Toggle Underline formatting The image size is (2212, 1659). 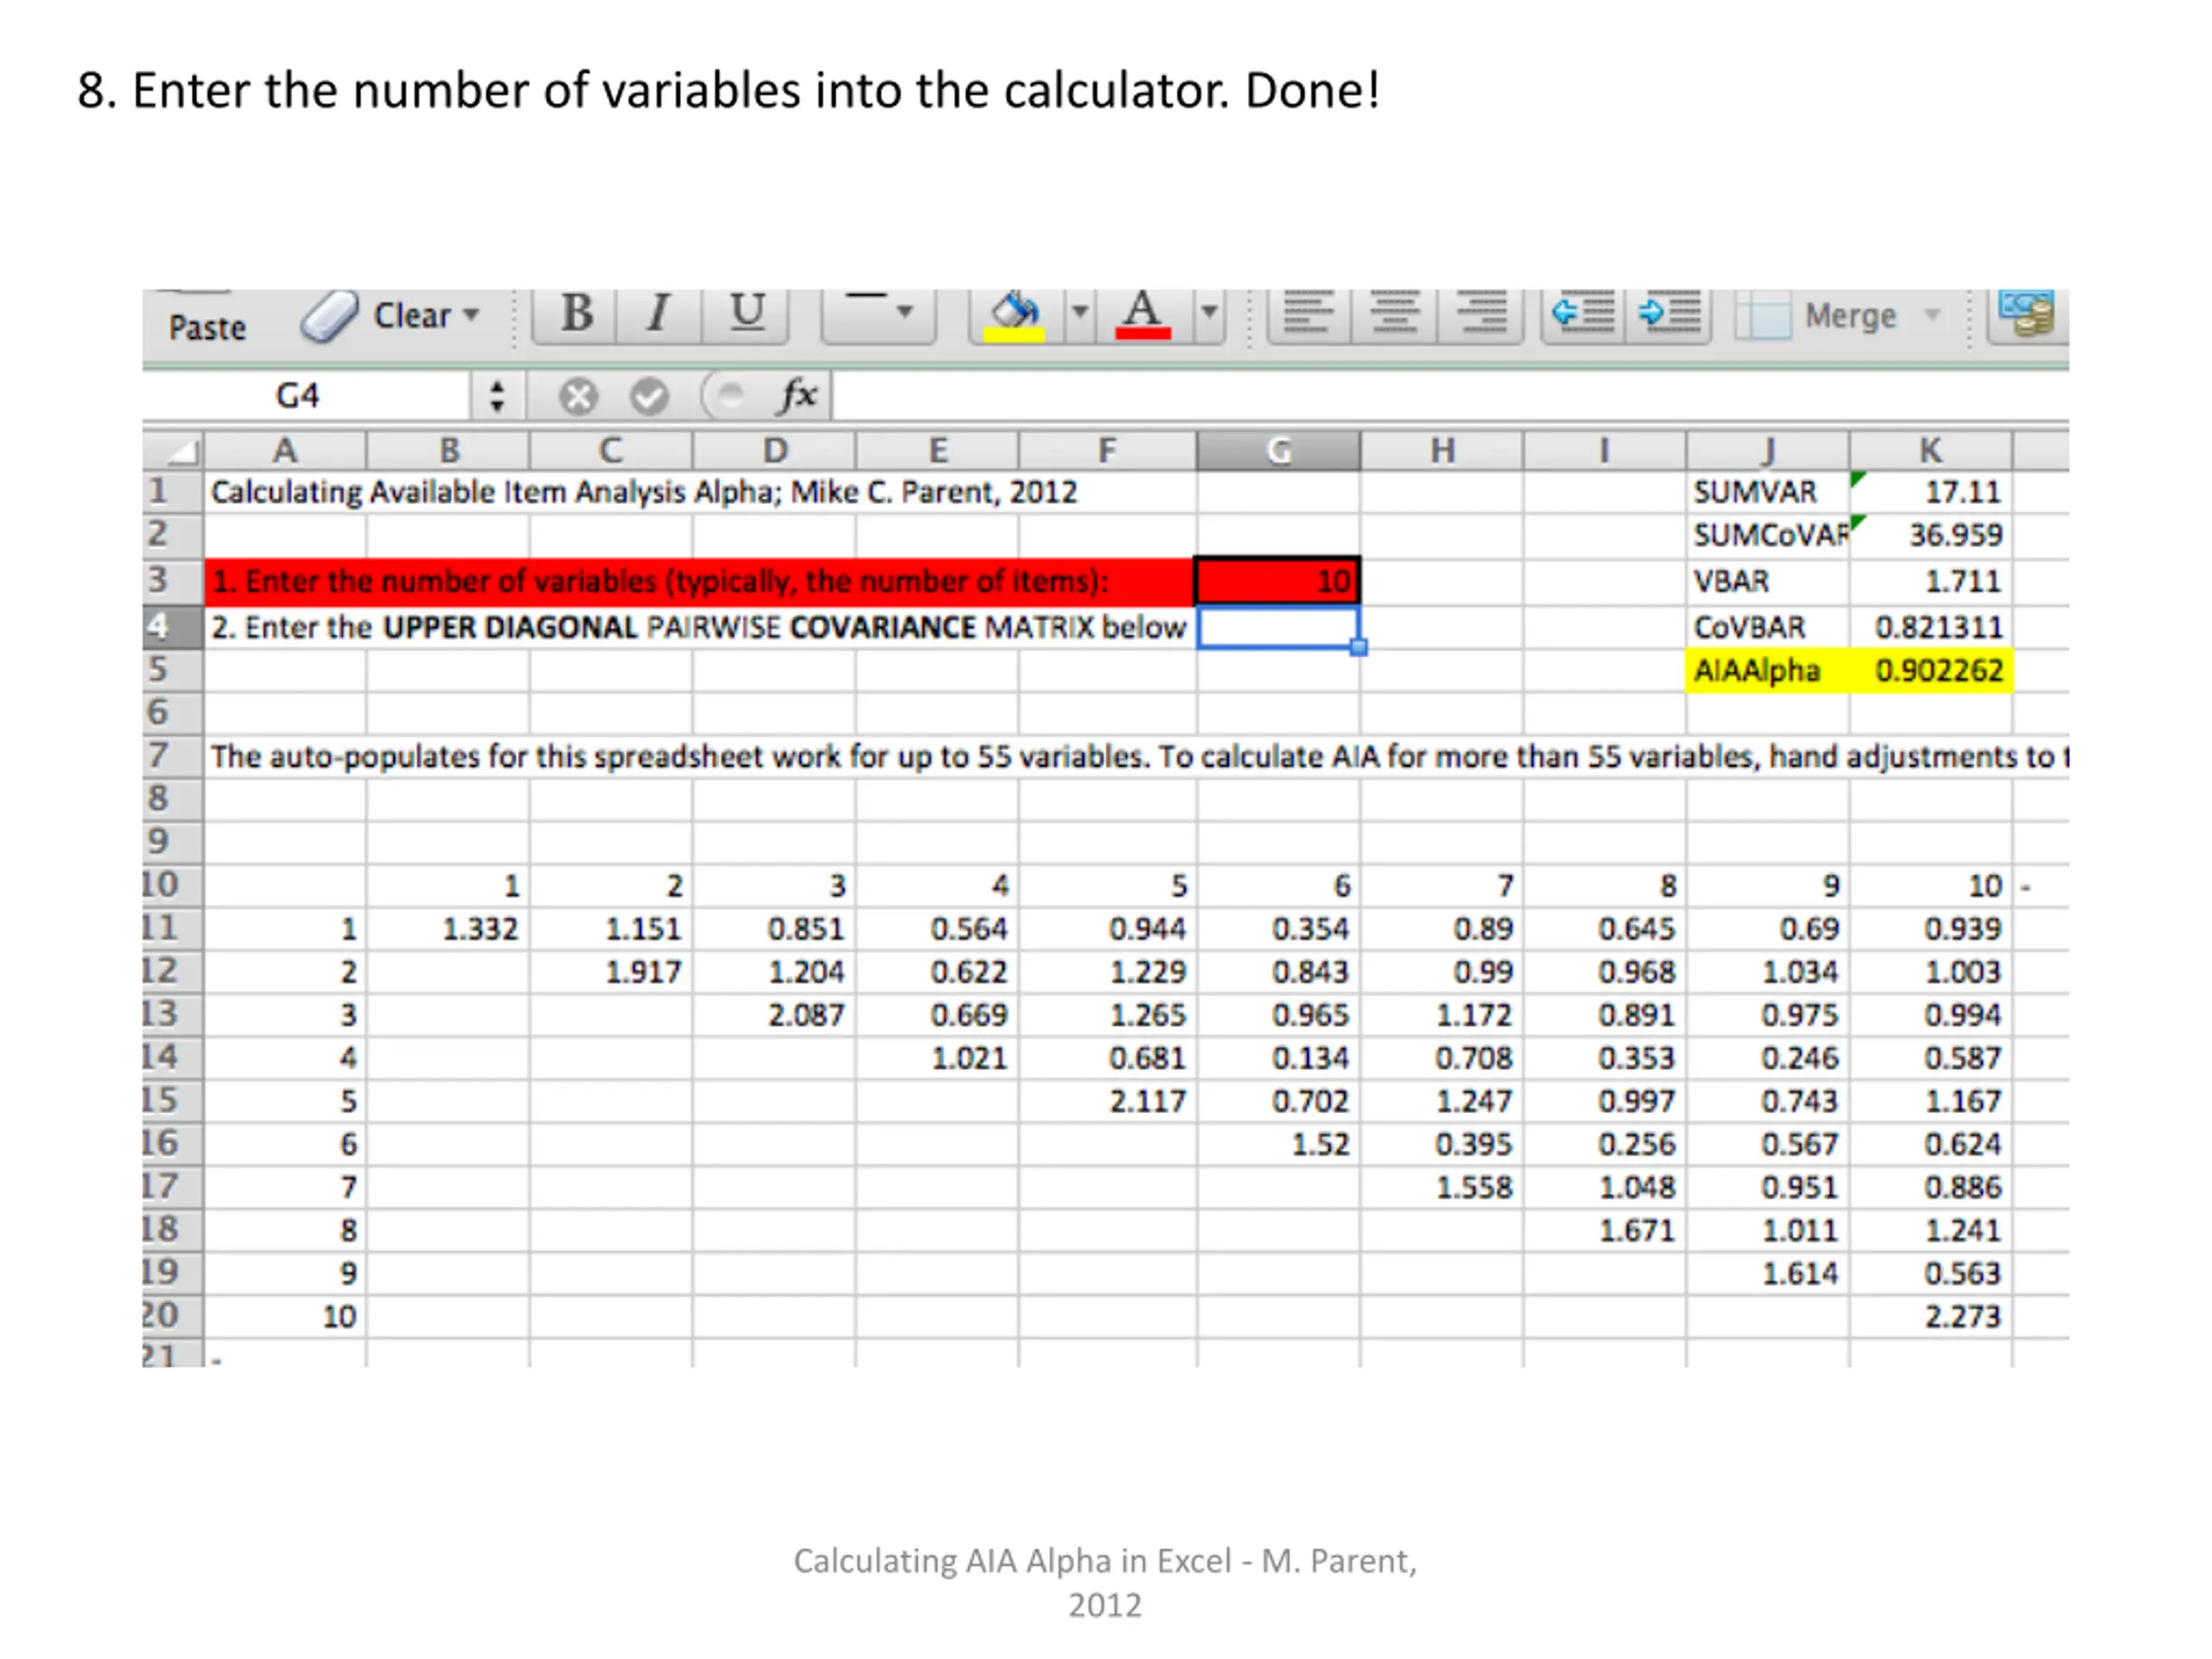pyautogui.click(x=746, y=314)
